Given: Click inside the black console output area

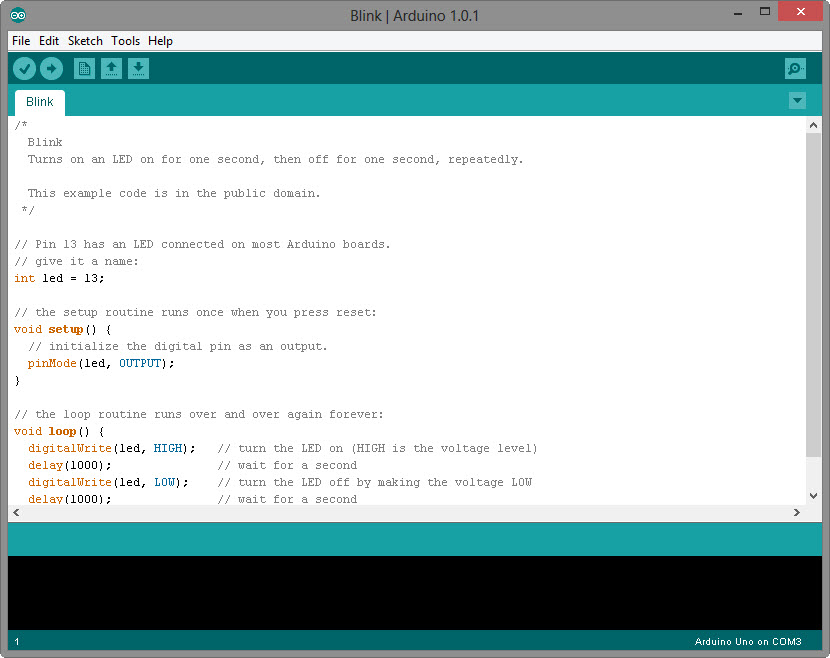Looking at the screenshot, I should 414,592.
